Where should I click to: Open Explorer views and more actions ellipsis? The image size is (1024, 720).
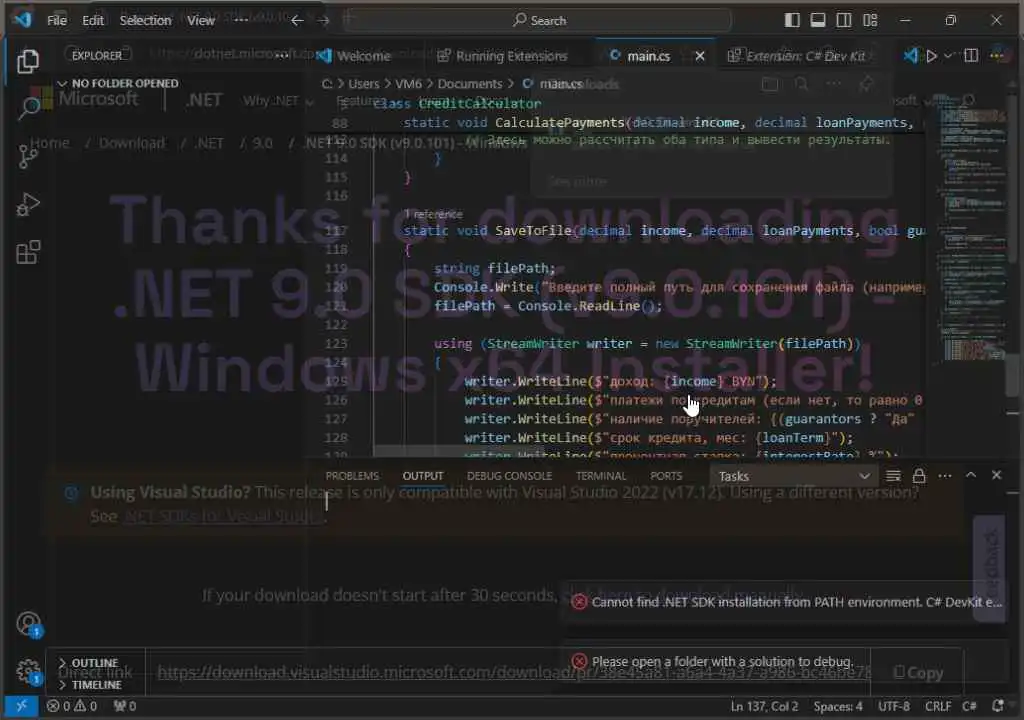click(x=281, y=56)
